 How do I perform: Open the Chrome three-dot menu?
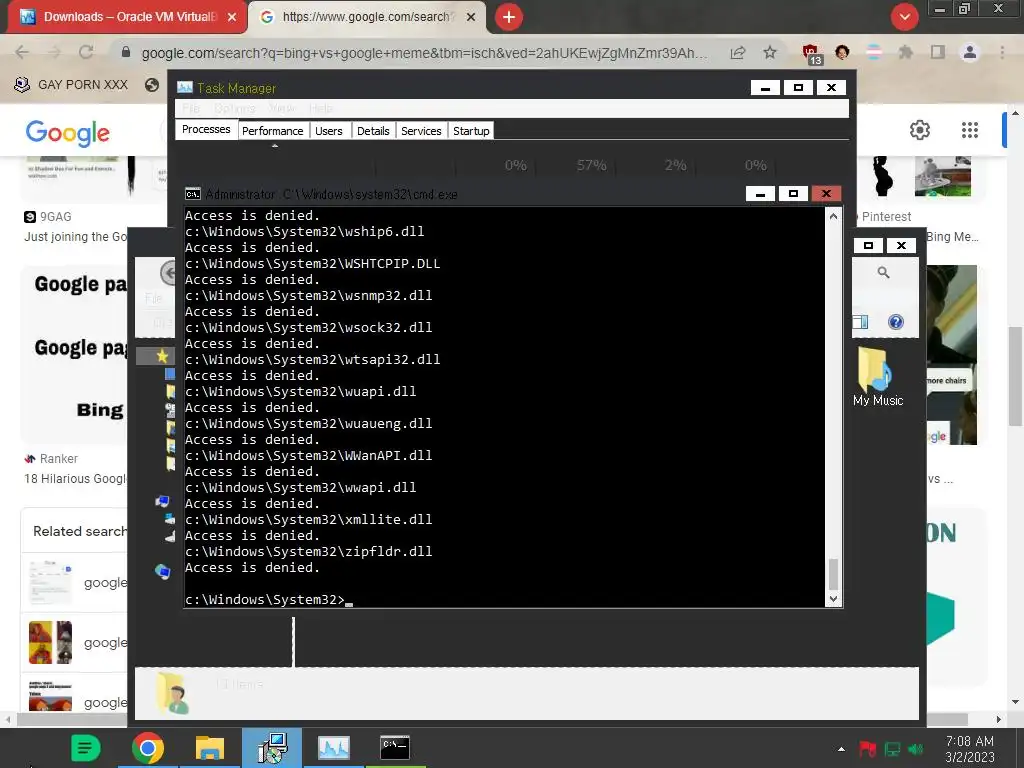coord(1002,52)
